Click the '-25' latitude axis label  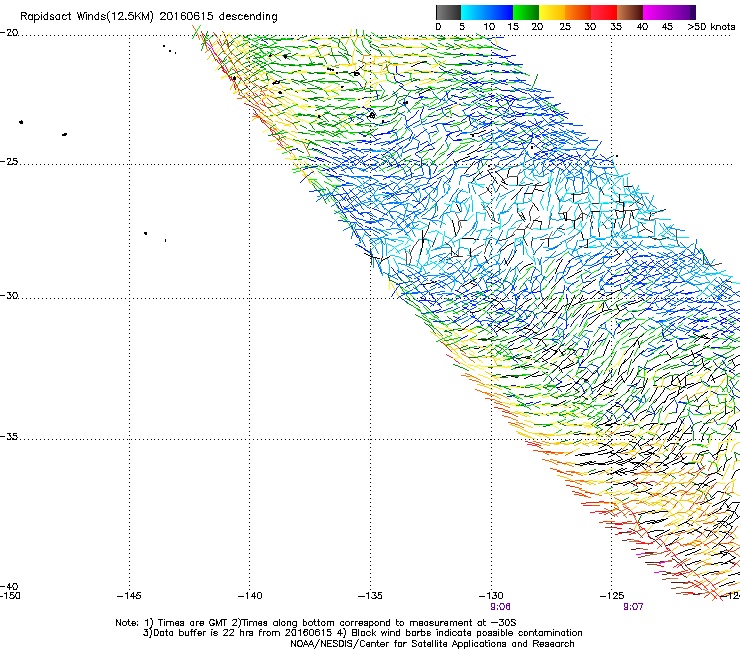pyautogui.click(x=9, y=162)
